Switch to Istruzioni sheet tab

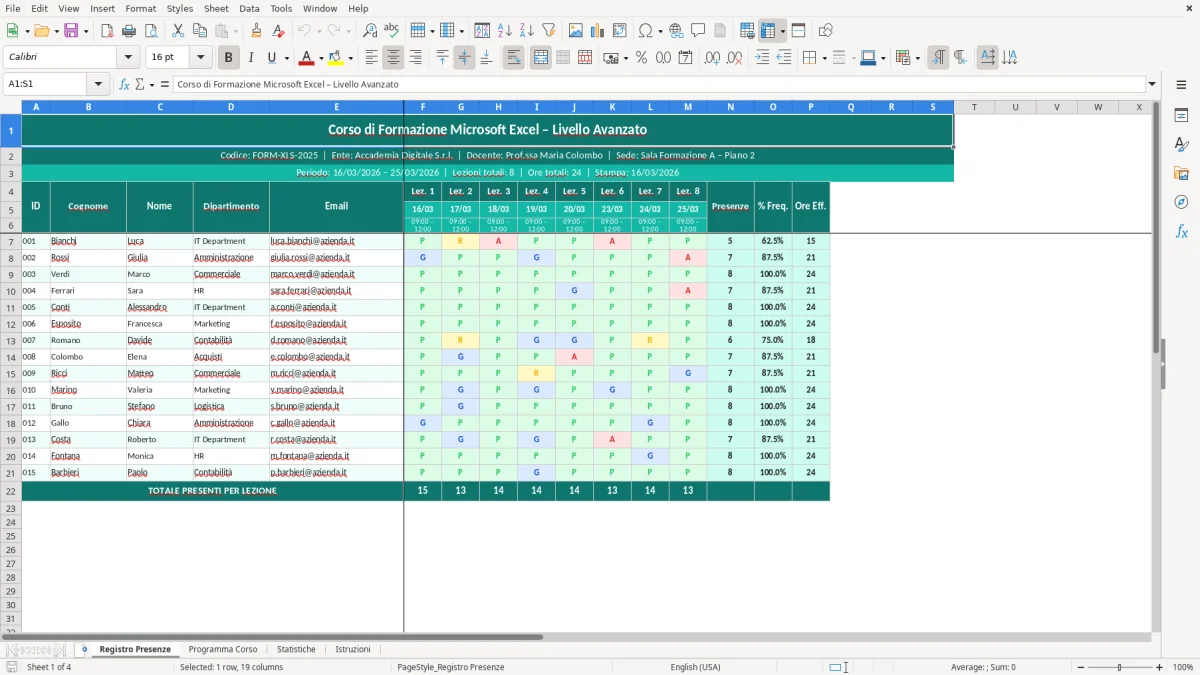352,649
